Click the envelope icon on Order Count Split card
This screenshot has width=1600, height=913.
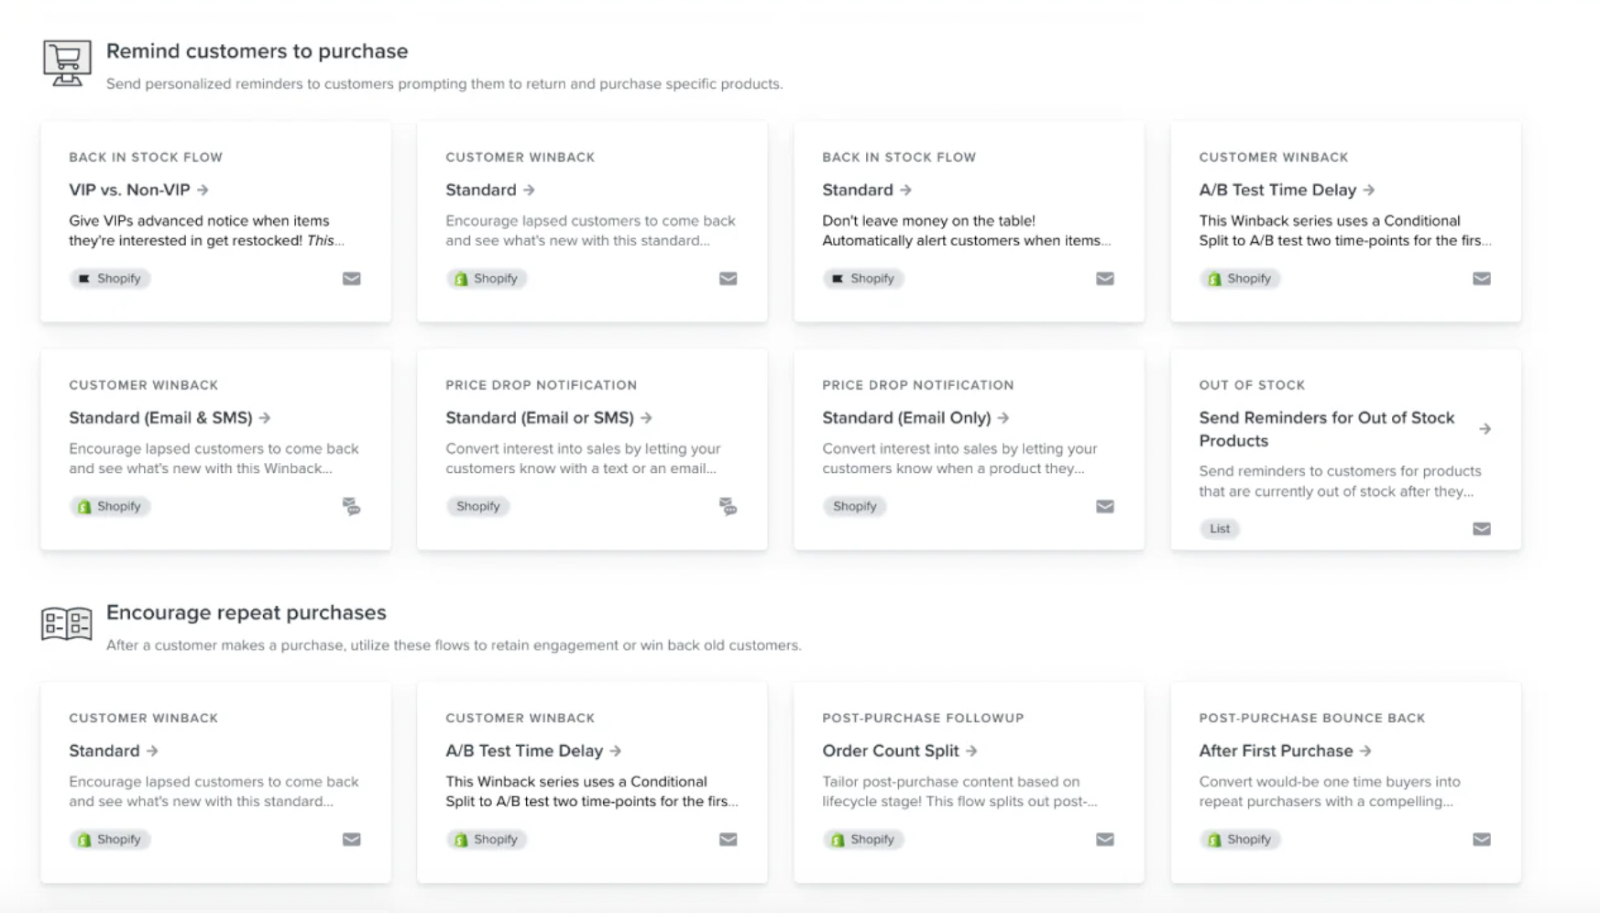coord(1105,839)
